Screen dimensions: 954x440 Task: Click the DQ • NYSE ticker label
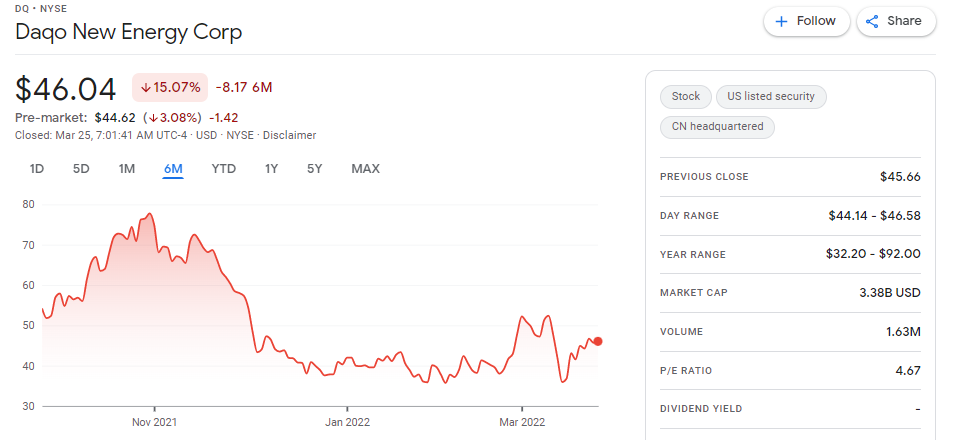point(41,9)
